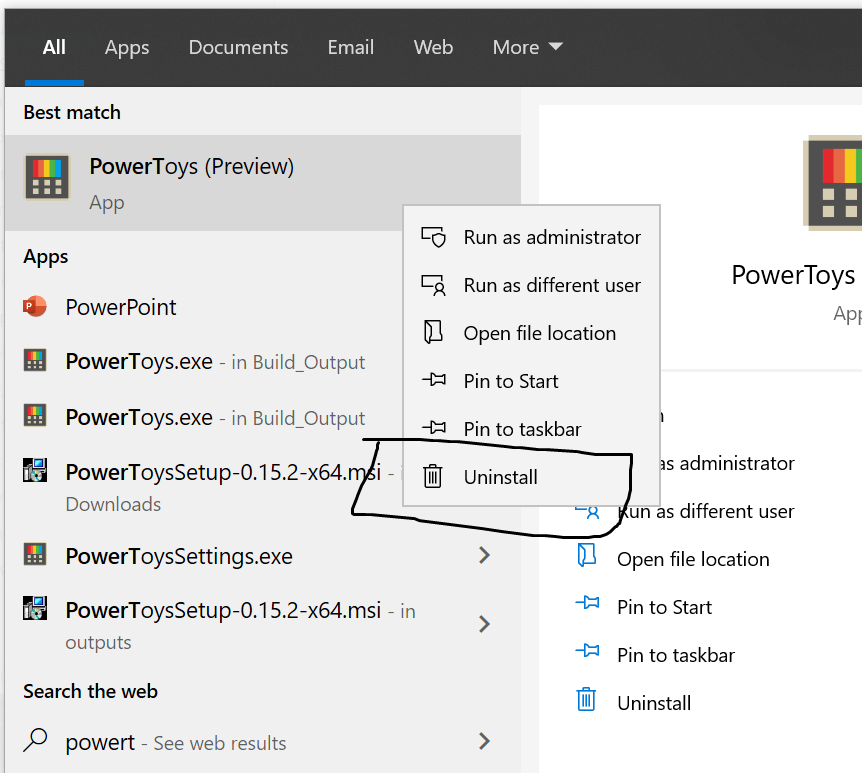Click the Uninstall trash icon in right panel
This screenshot has width=862, height=773.
pos(588,702)
